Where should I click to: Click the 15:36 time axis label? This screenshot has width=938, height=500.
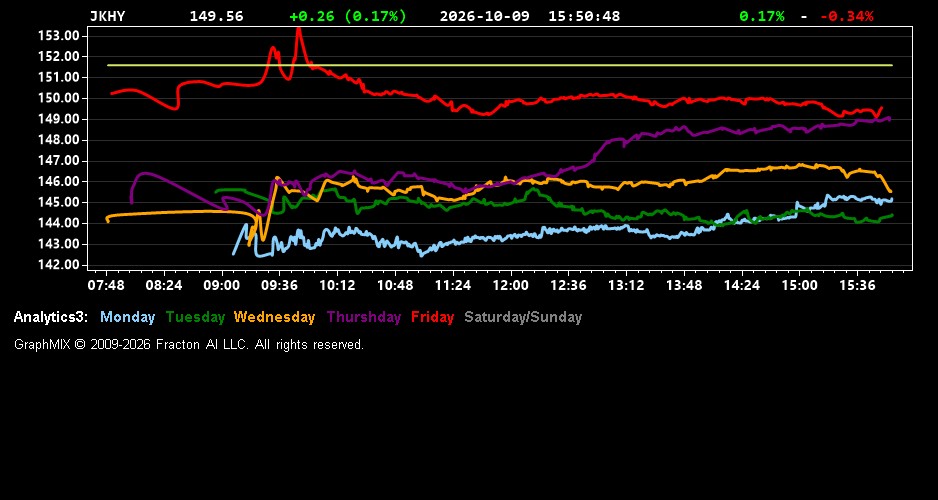coord(858,285)
